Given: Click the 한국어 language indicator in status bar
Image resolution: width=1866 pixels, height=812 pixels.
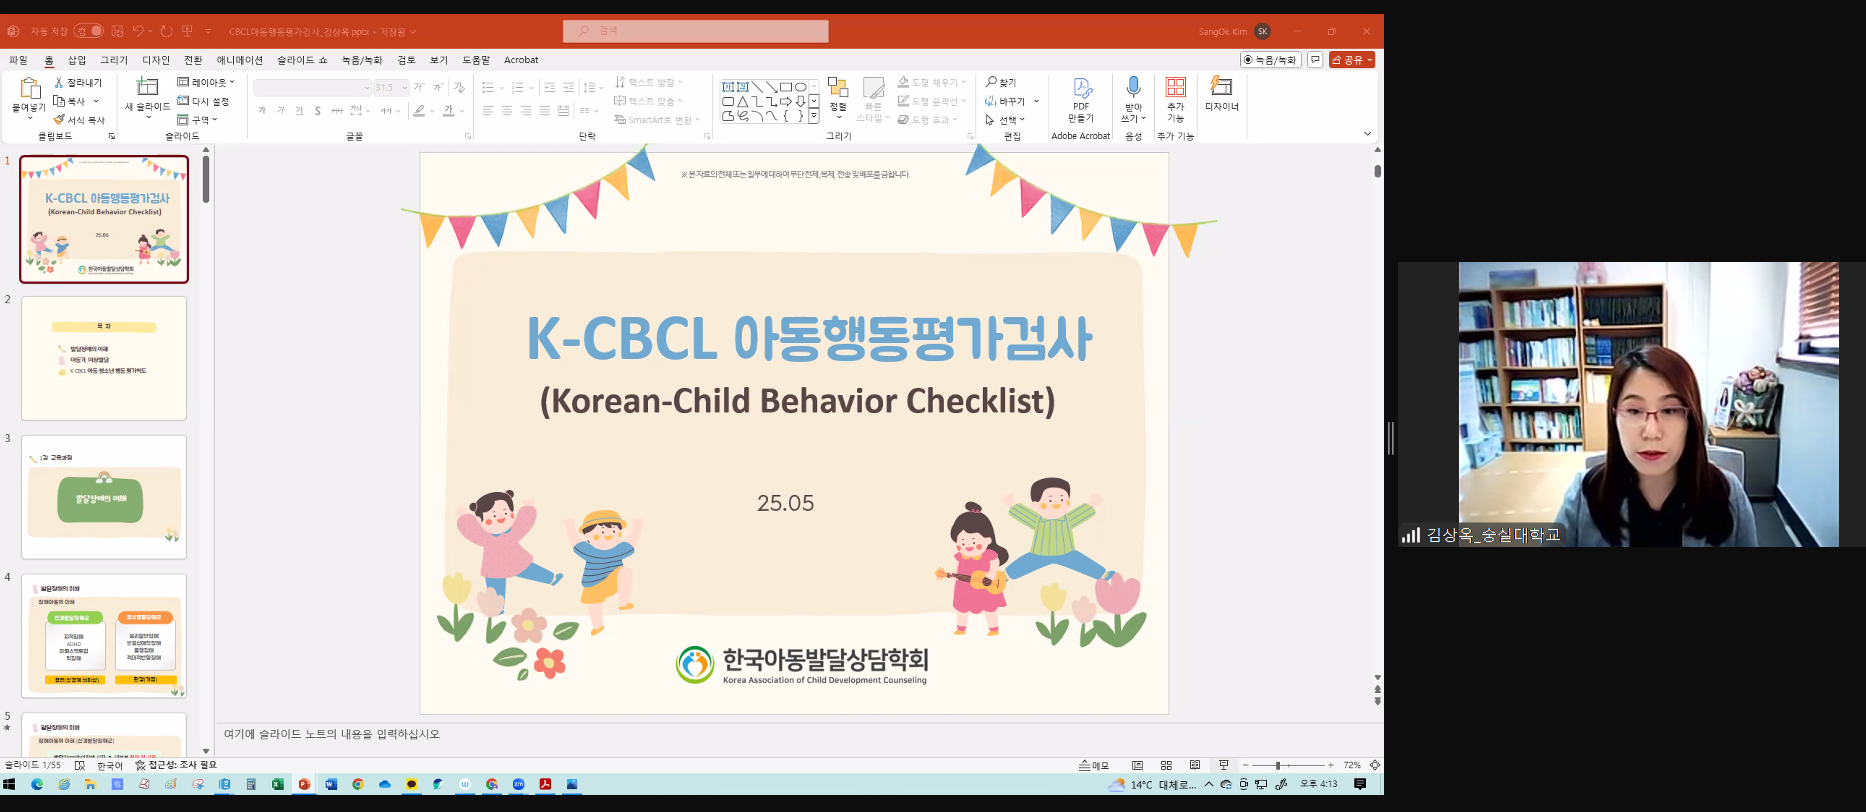Looking at the screenshot, I should (x=110, y=765).
